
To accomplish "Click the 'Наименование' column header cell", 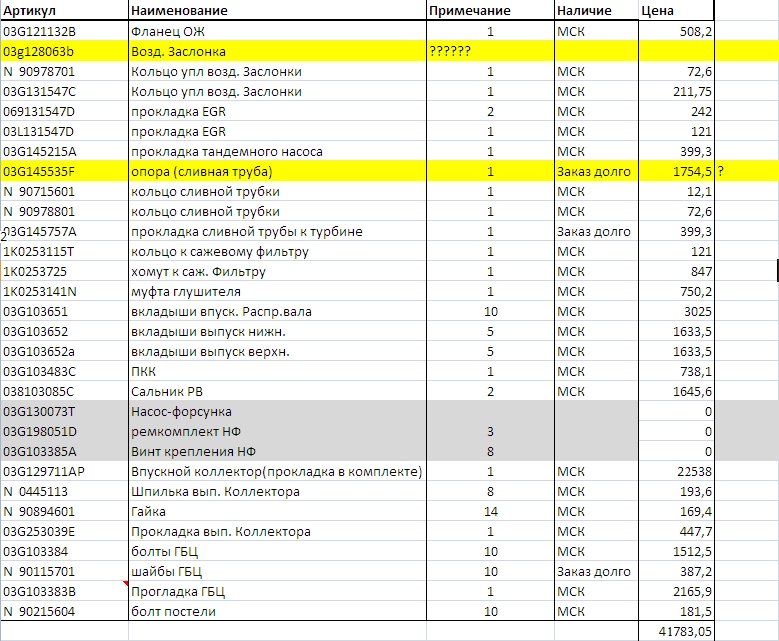I will [x=276, y=10].
